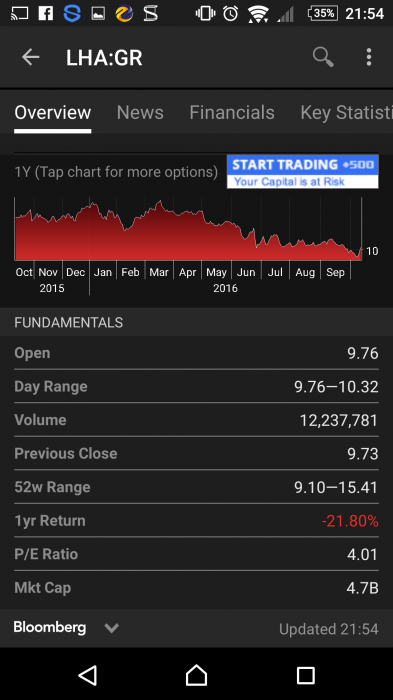Tap the Android home button
Viewport: 393px width, 700px height.
196,675
